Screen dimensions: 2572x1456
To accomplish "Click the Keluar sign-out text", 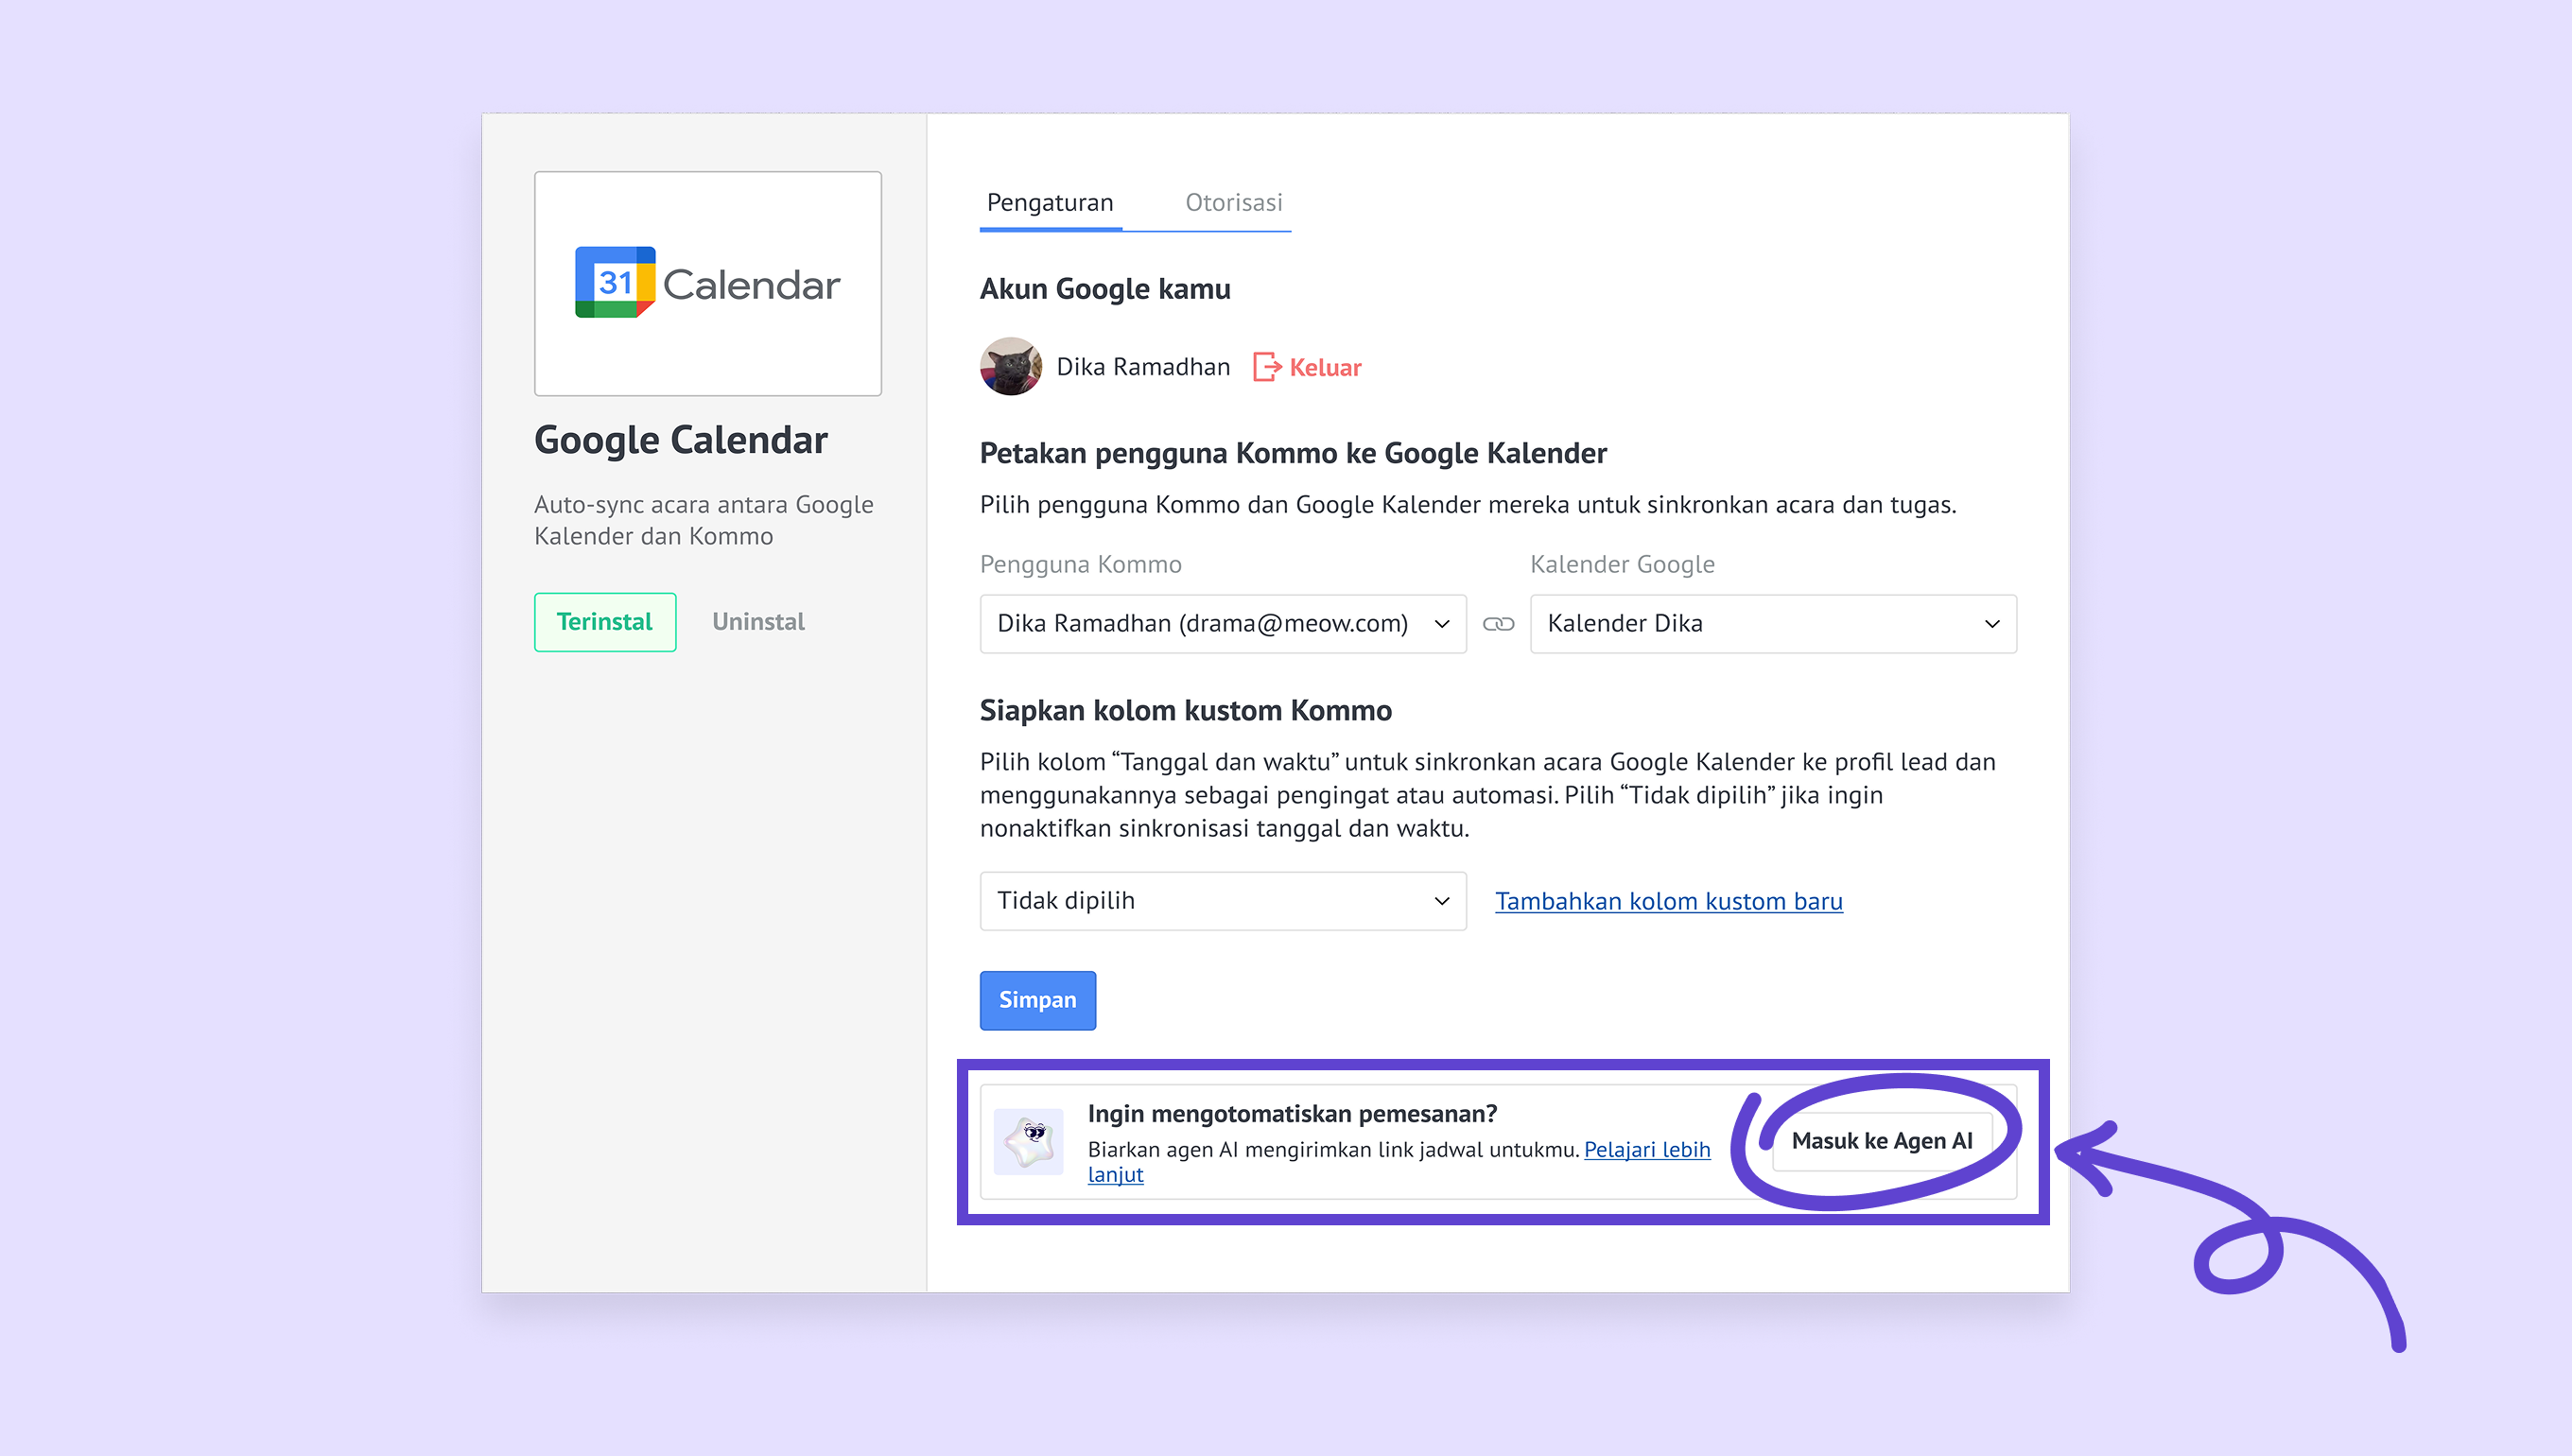I will [1325, 368].
